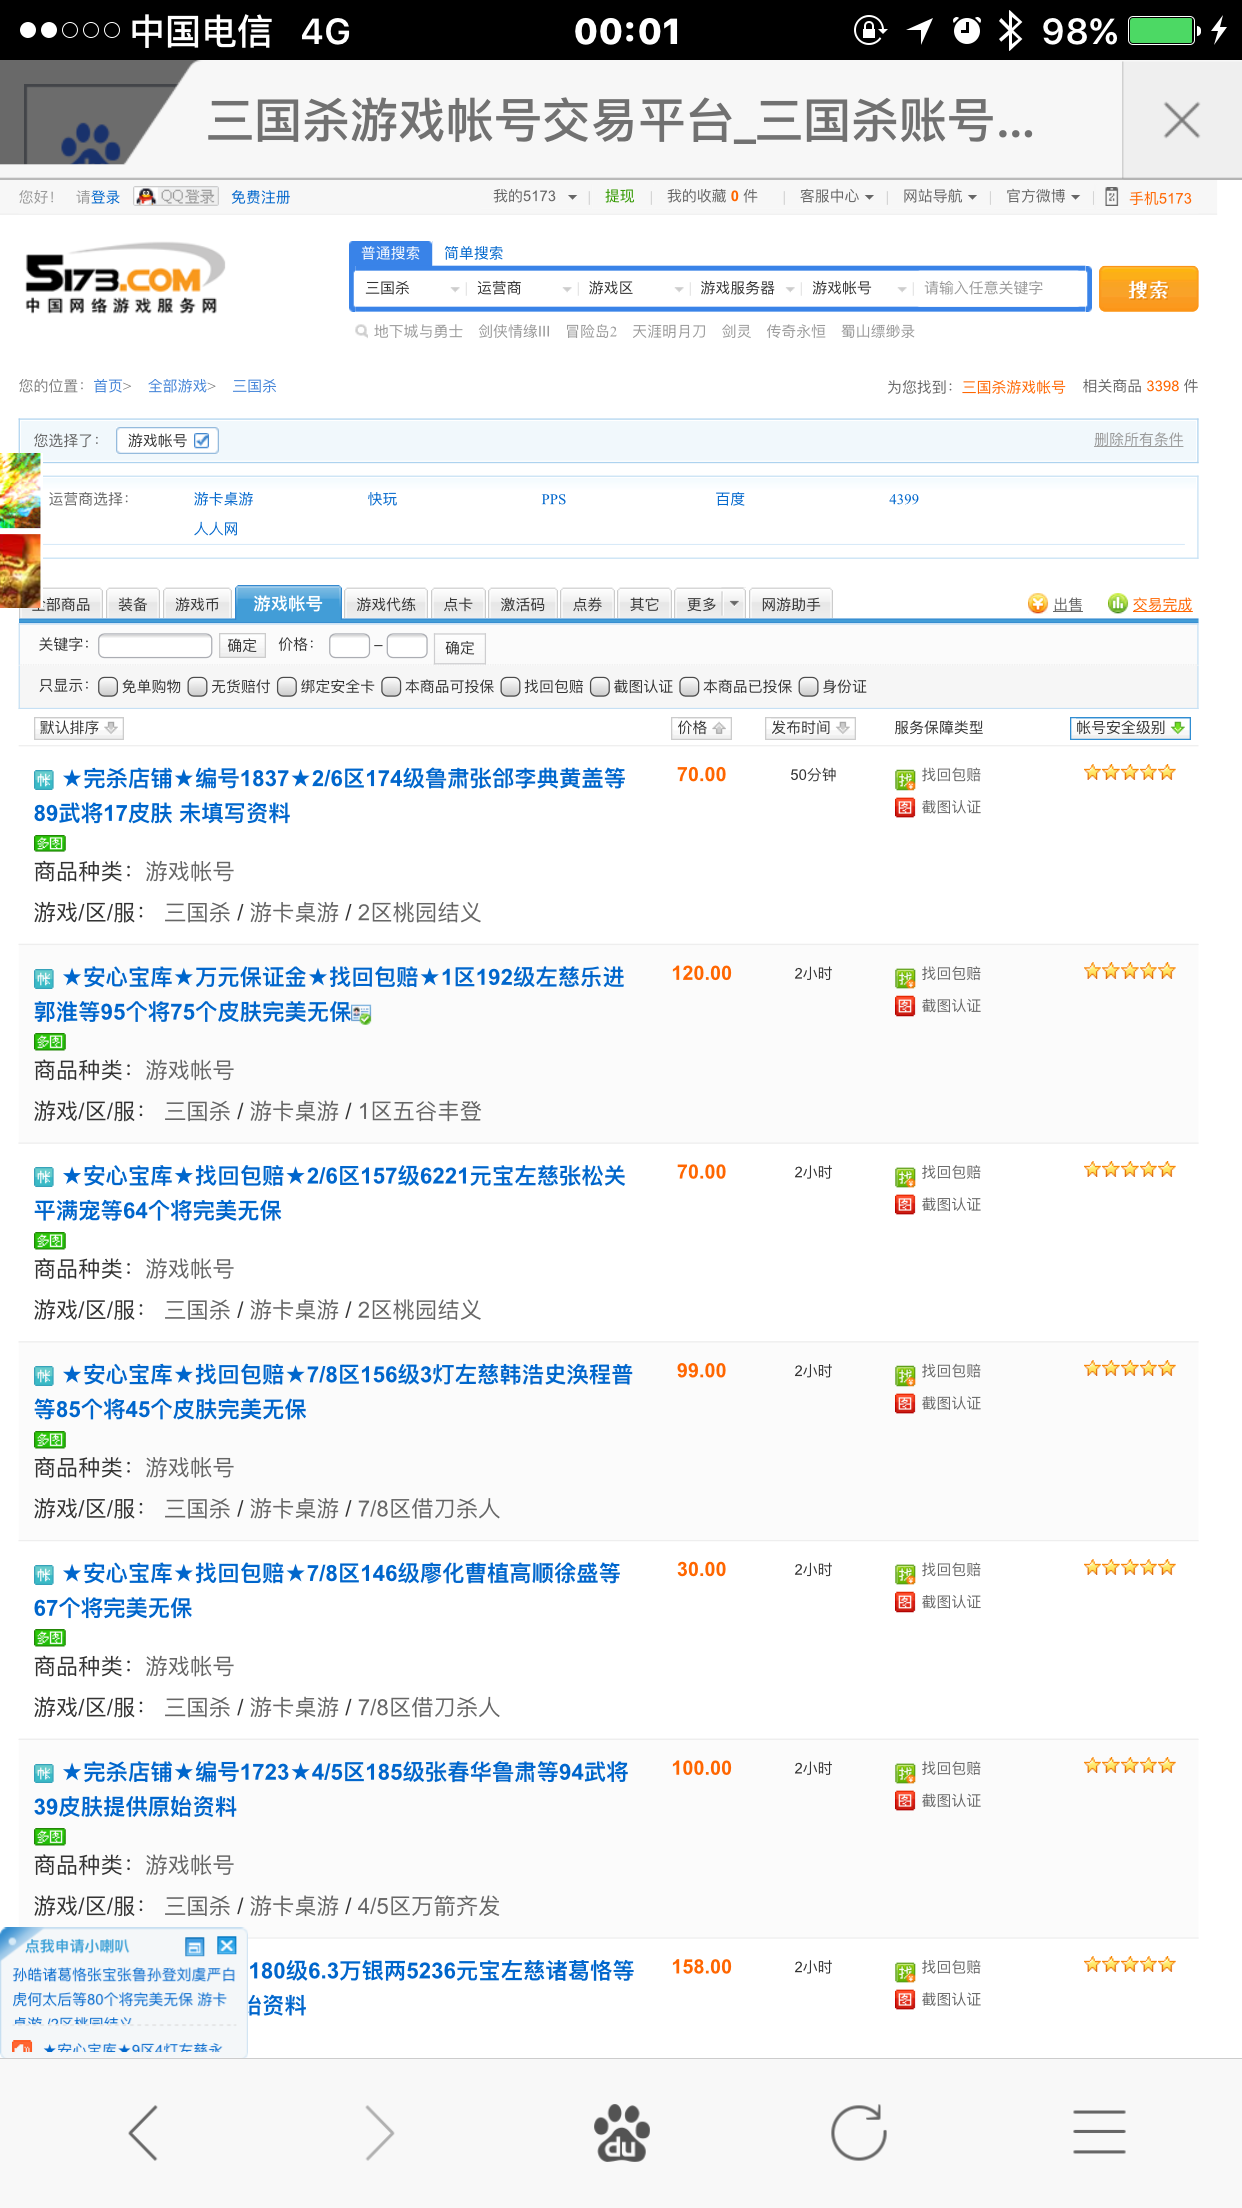Sort by 发布时间
This screenshot has height=2208, width=1242.
click(810, 728)
